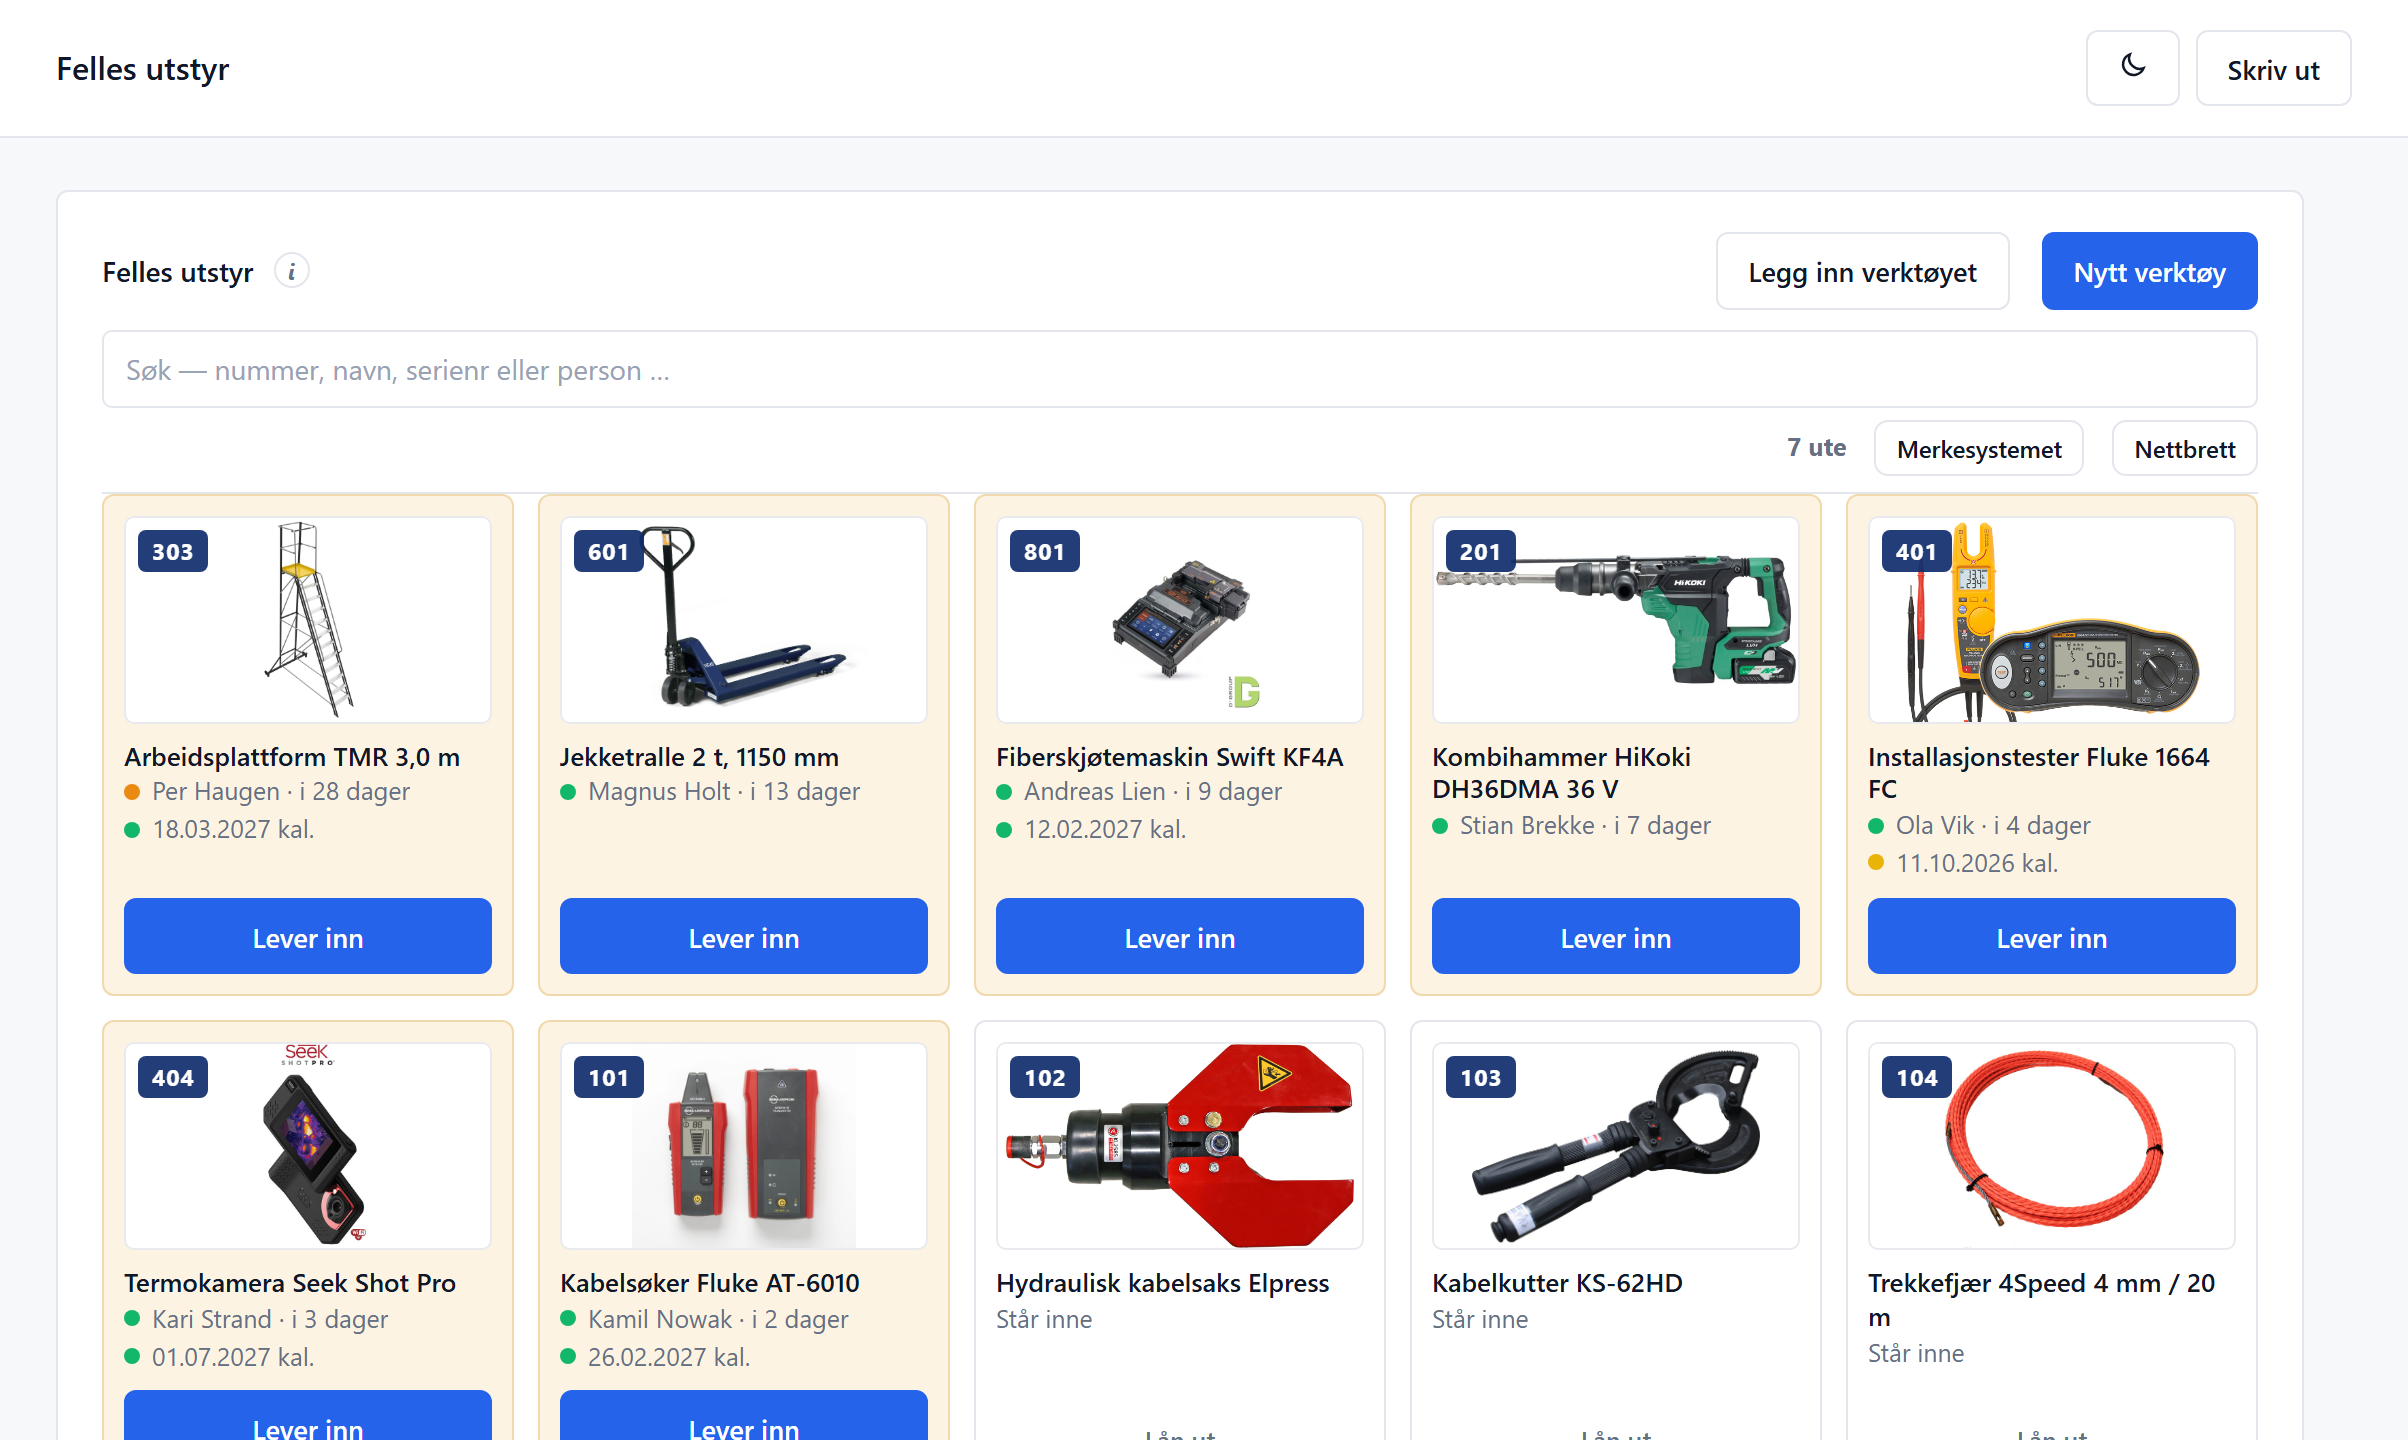This screenshot has height=1440, width=2408.
Task: Return Installasjonstester Fluke with Lever inn
Action: pos(2052,936)
